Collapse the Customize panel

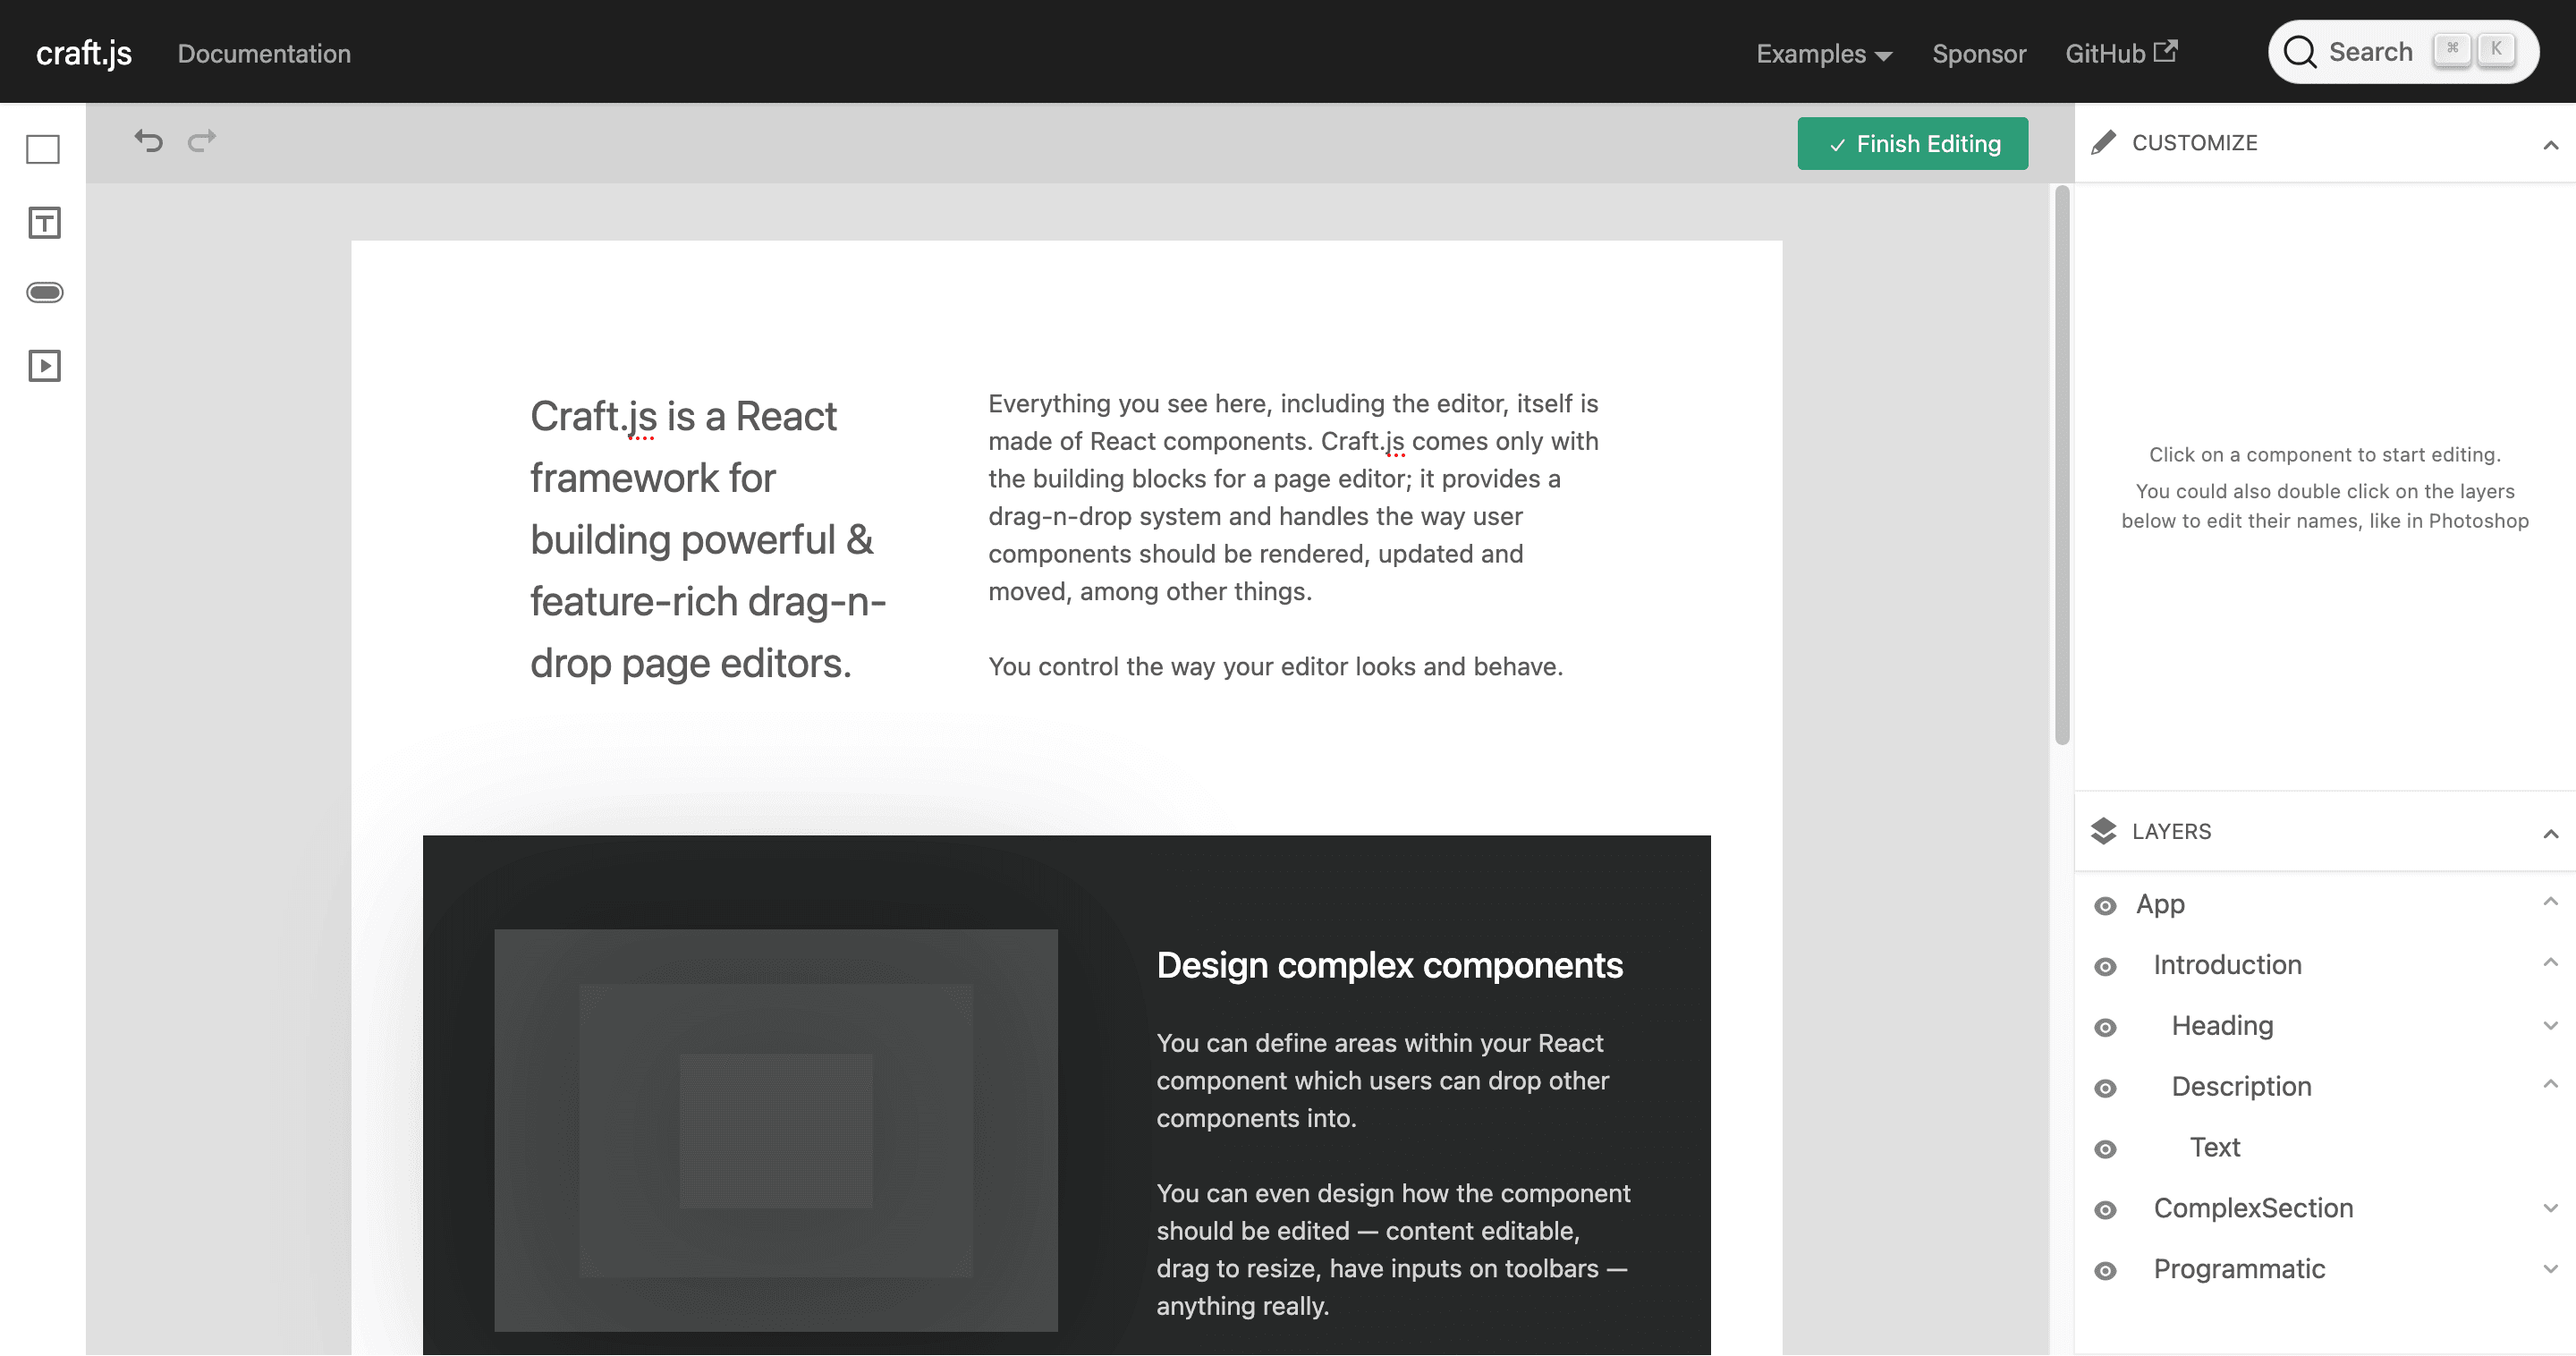coord(2550,145)
